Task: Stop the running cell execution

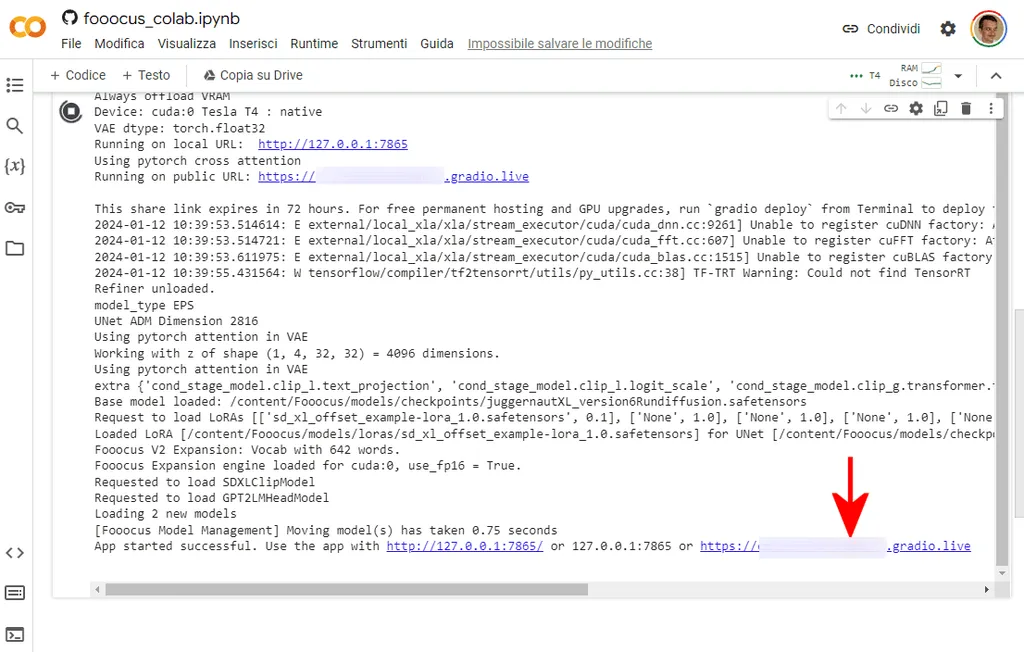Action: (x=70, y=112)
